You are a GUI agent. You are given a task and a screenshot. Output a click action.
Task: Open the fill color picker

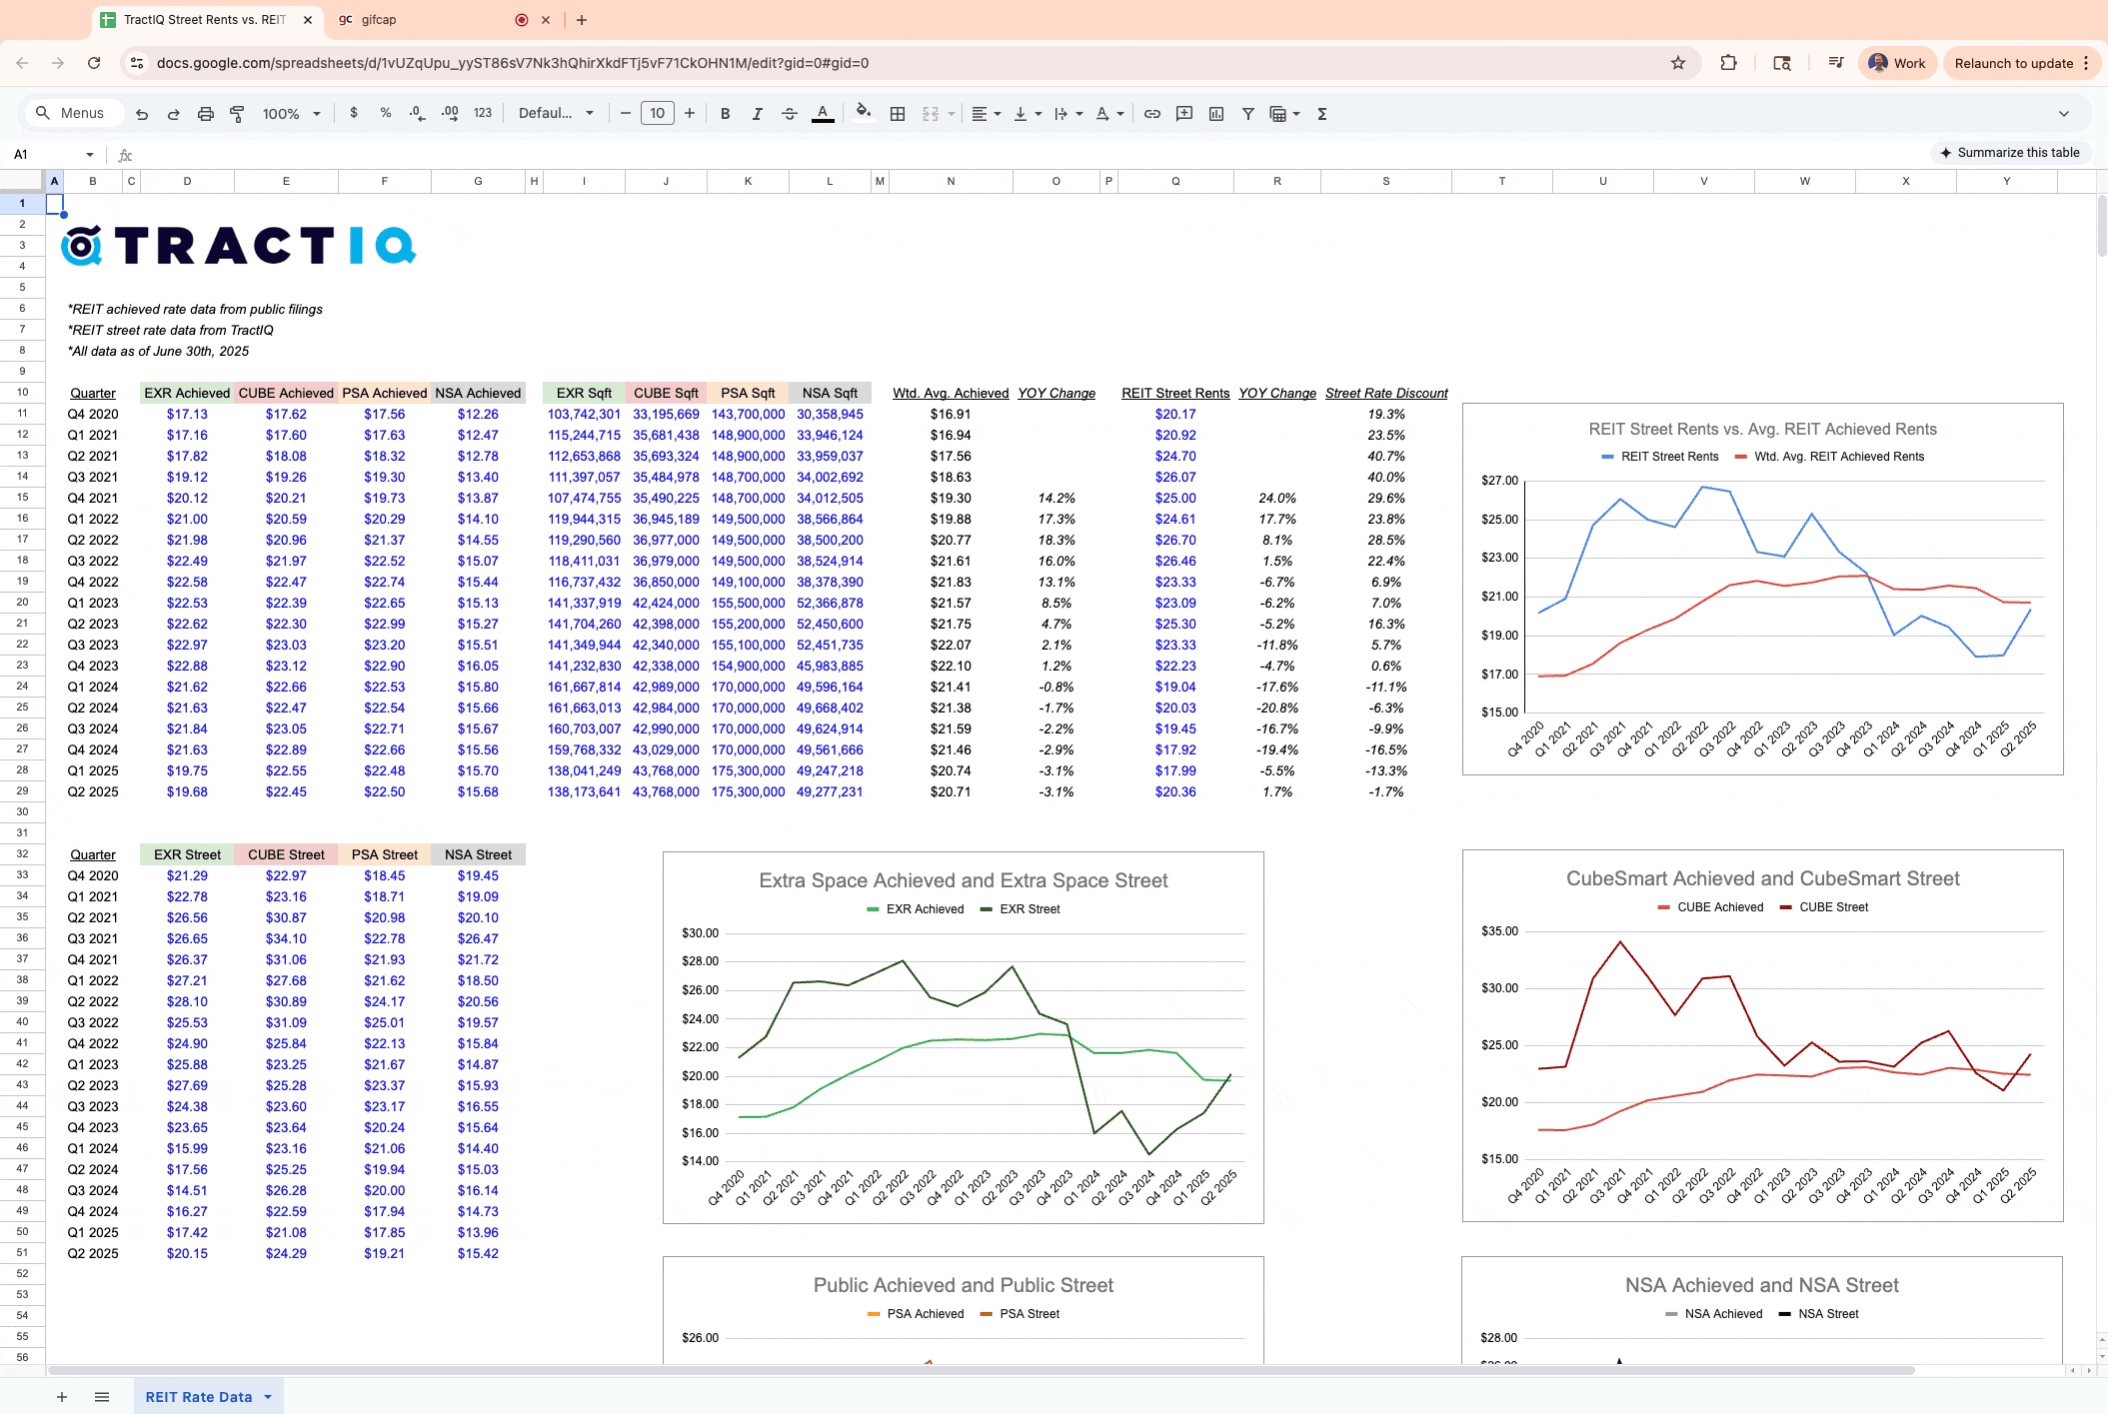(x=863, y=114)
